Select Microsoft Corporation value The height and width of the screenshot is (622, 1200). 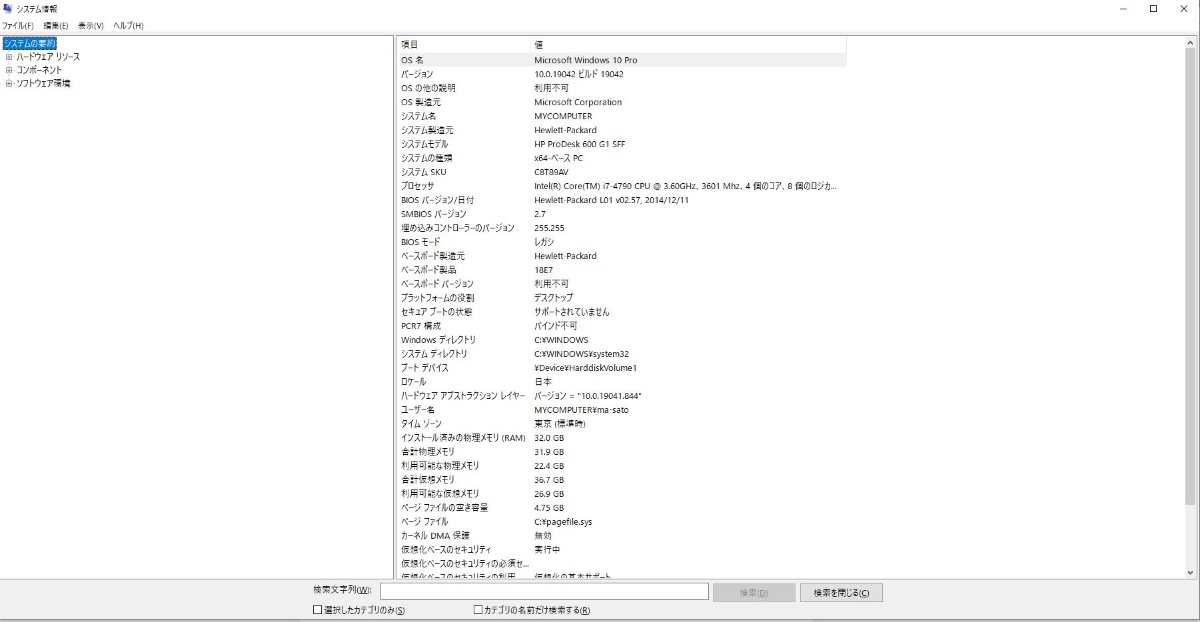[x=578, y=102]
